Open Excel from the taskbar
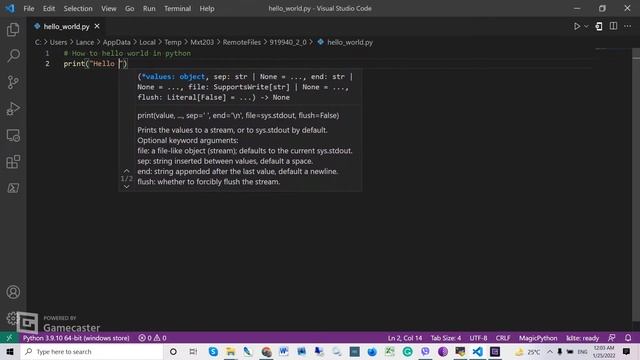This screenshot has height=360, width=640. [x=390, y=351]
